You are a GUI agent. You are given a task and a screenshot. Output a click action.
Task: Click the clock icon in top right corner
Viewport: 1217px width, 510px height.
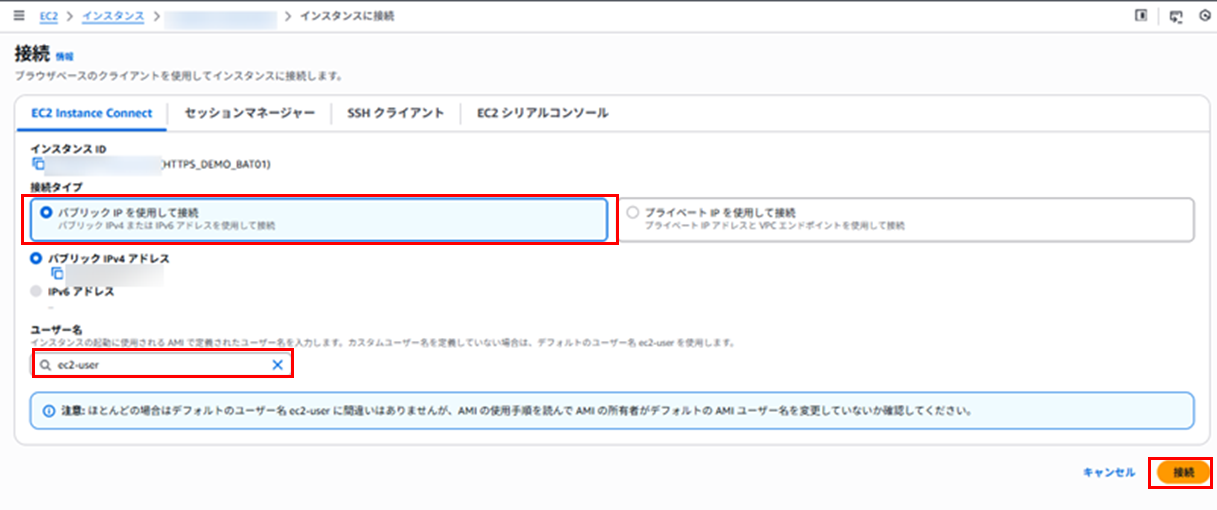[x=1203, y=16]
